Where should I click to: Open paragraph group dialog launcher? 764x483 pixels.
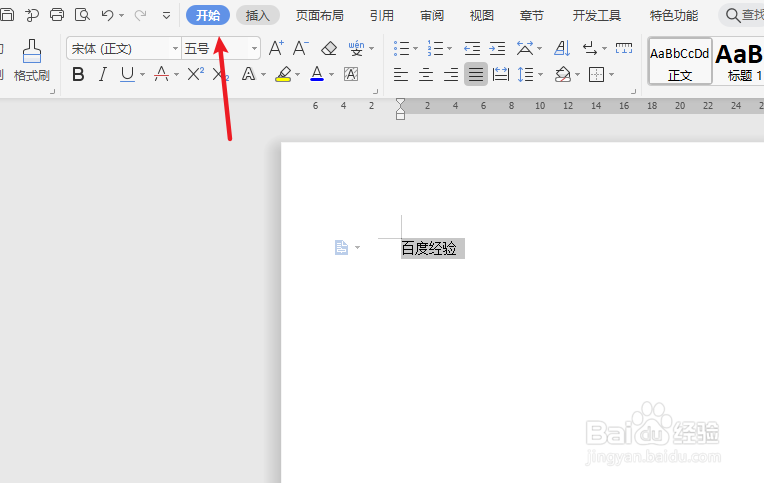(633, 91)
